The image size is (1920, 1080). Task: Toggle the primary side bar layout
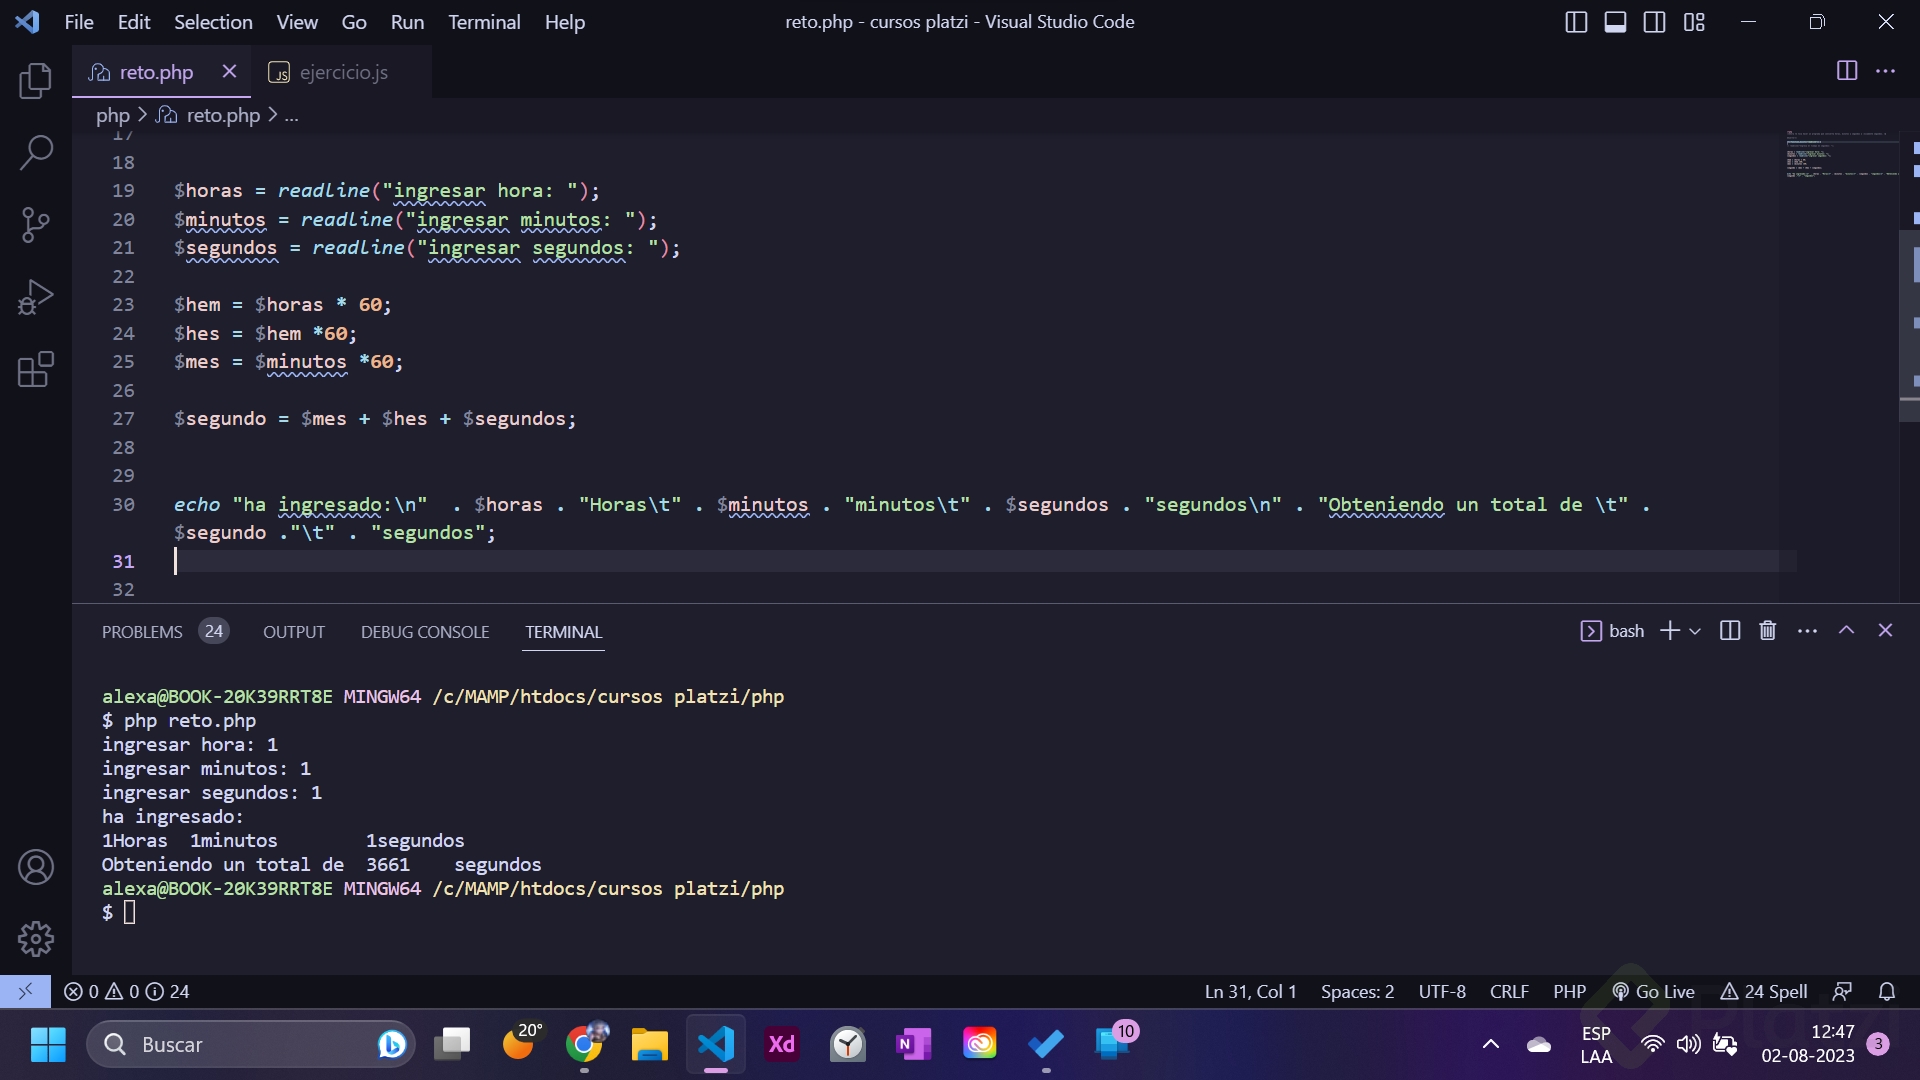click(1576, 22)
